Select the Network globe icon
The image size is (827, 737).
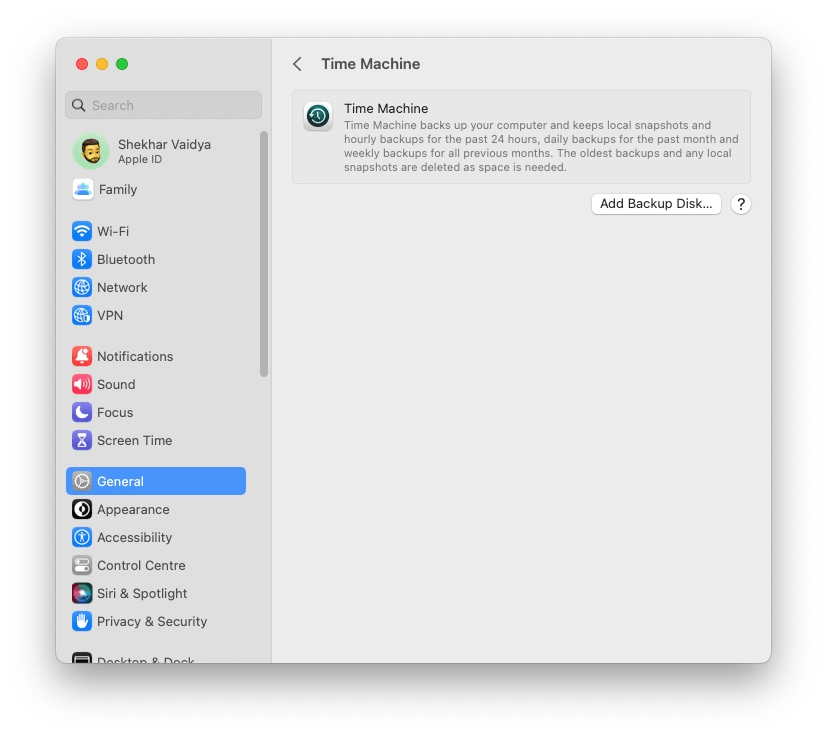81,287
